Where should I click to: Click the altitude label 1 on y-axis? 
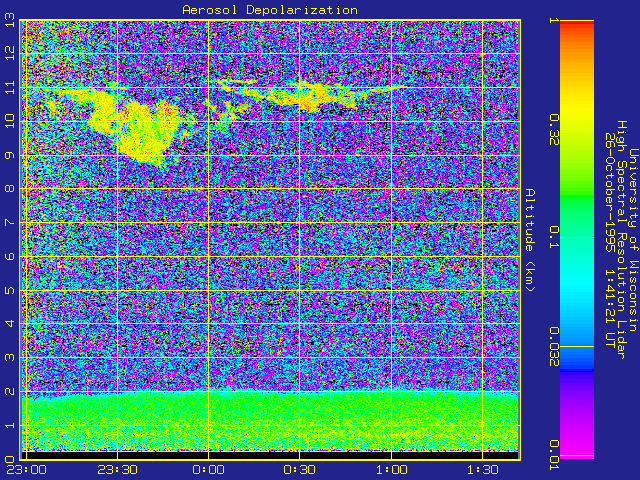point(10,425)
